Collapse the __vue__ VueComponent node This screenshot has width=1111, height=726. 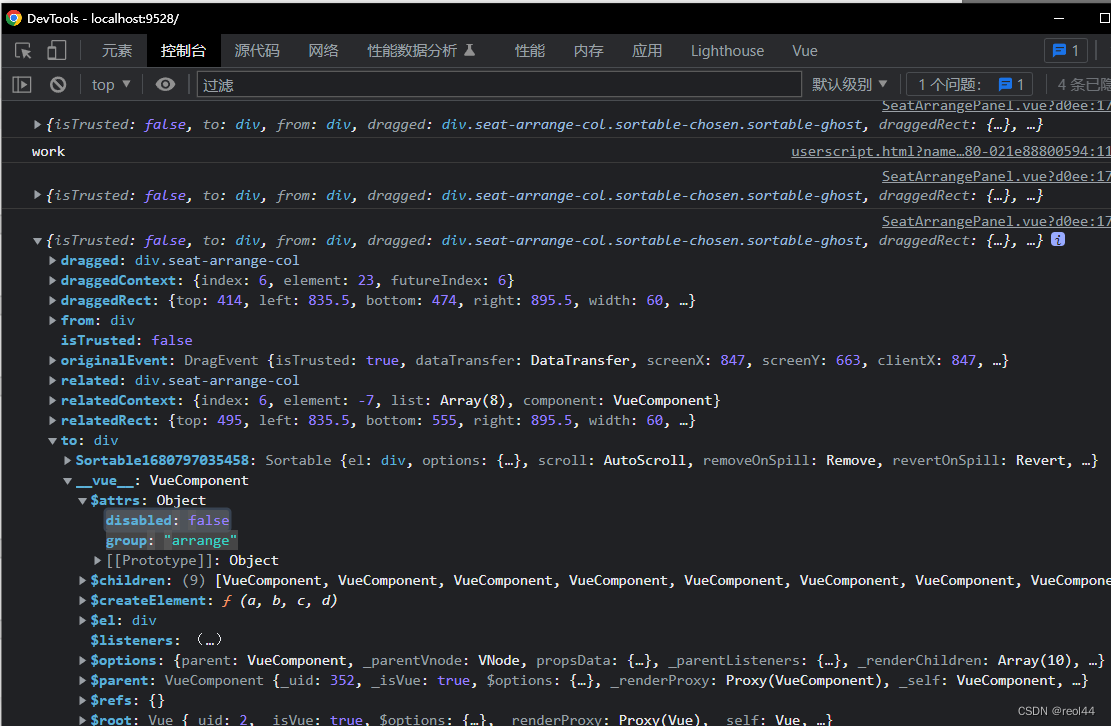[67, 480]
